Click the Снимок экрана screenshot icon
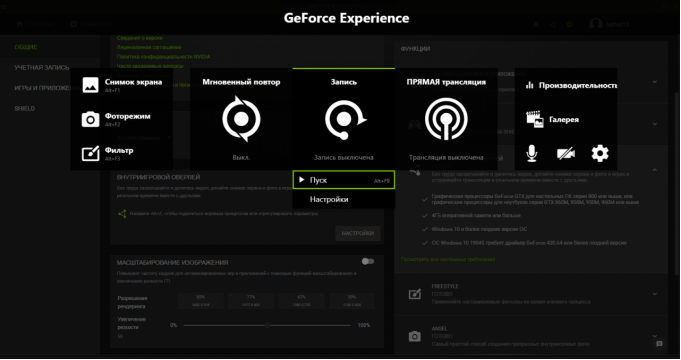The image size is (681, 360). pos(90,85)
